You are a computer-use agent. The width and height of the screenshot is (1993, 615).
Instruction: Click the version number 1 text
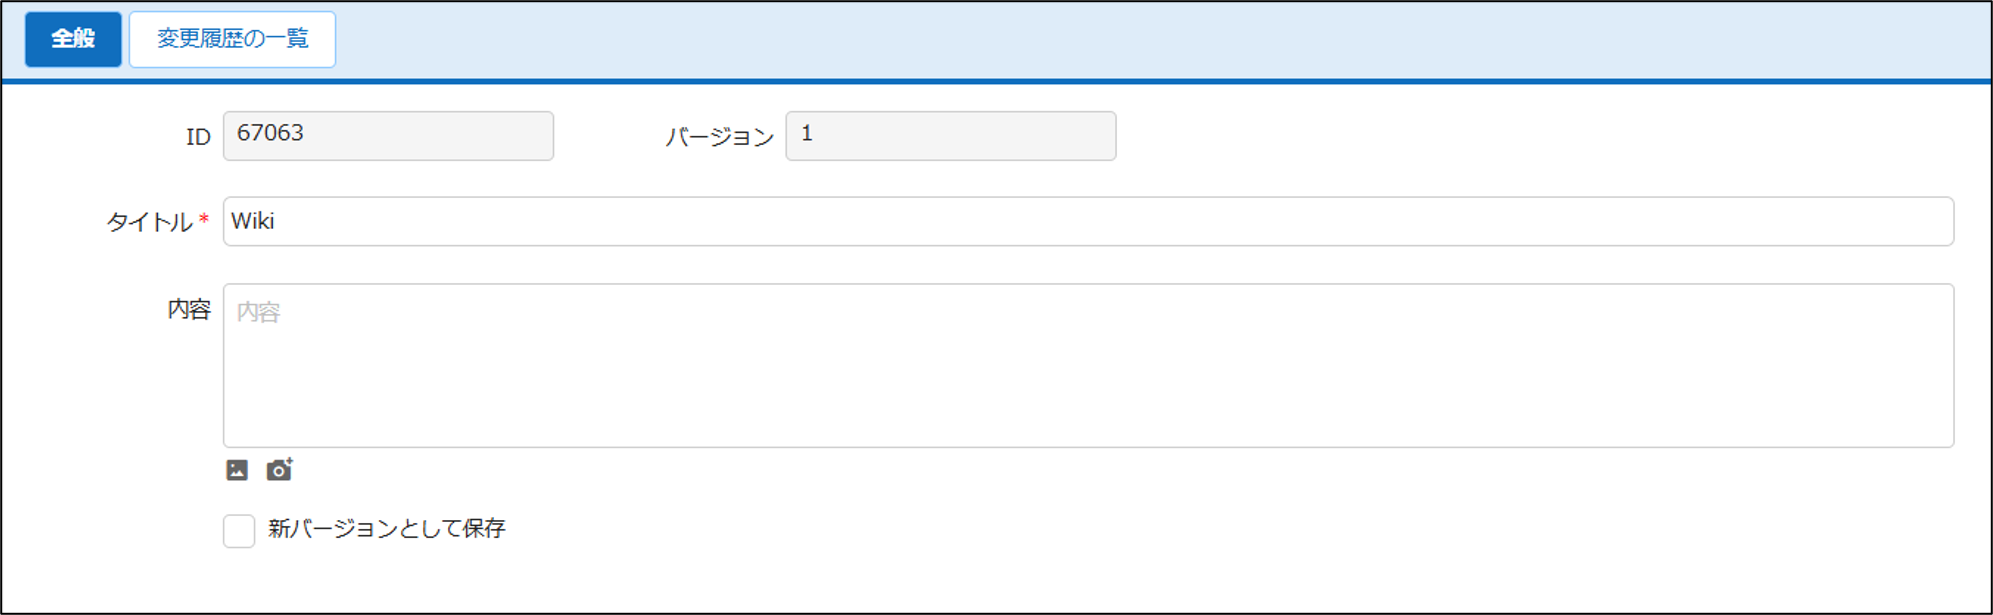pos(807,133)
